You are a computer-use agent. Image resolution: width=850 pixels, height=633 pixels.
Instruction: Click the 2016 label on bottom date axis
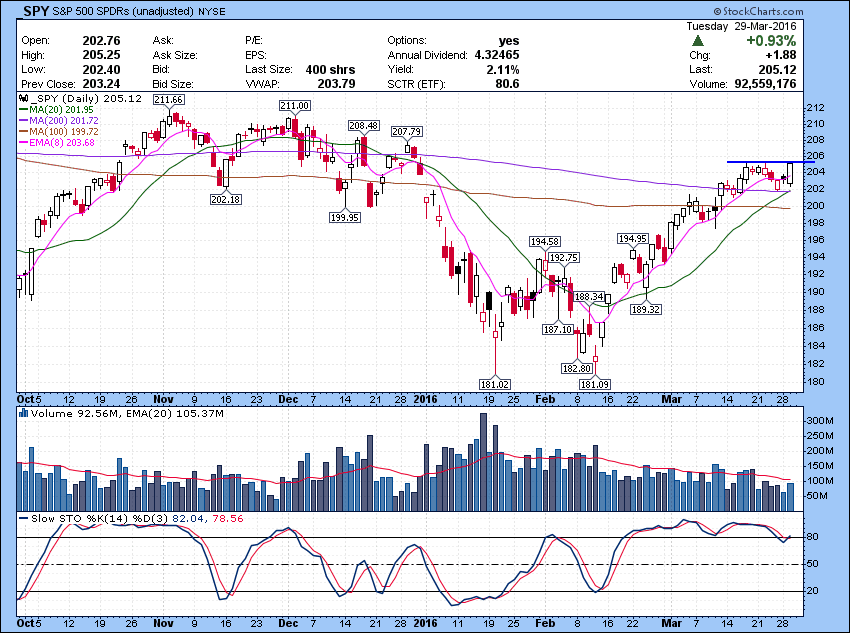pyautogui.click(x=425, y=623)
